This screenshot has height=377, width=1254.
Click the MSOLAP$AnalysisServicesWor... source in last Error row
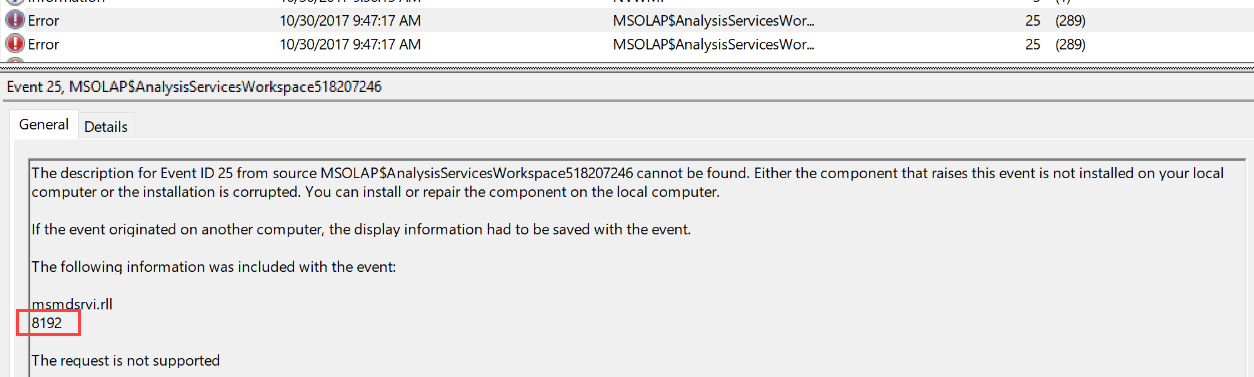pos(713,44)
